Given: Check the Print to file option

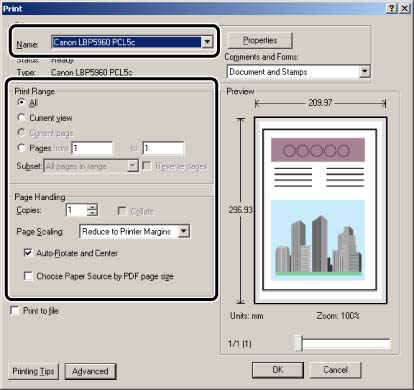Looking at the screenshot, I should click(15, 311).
